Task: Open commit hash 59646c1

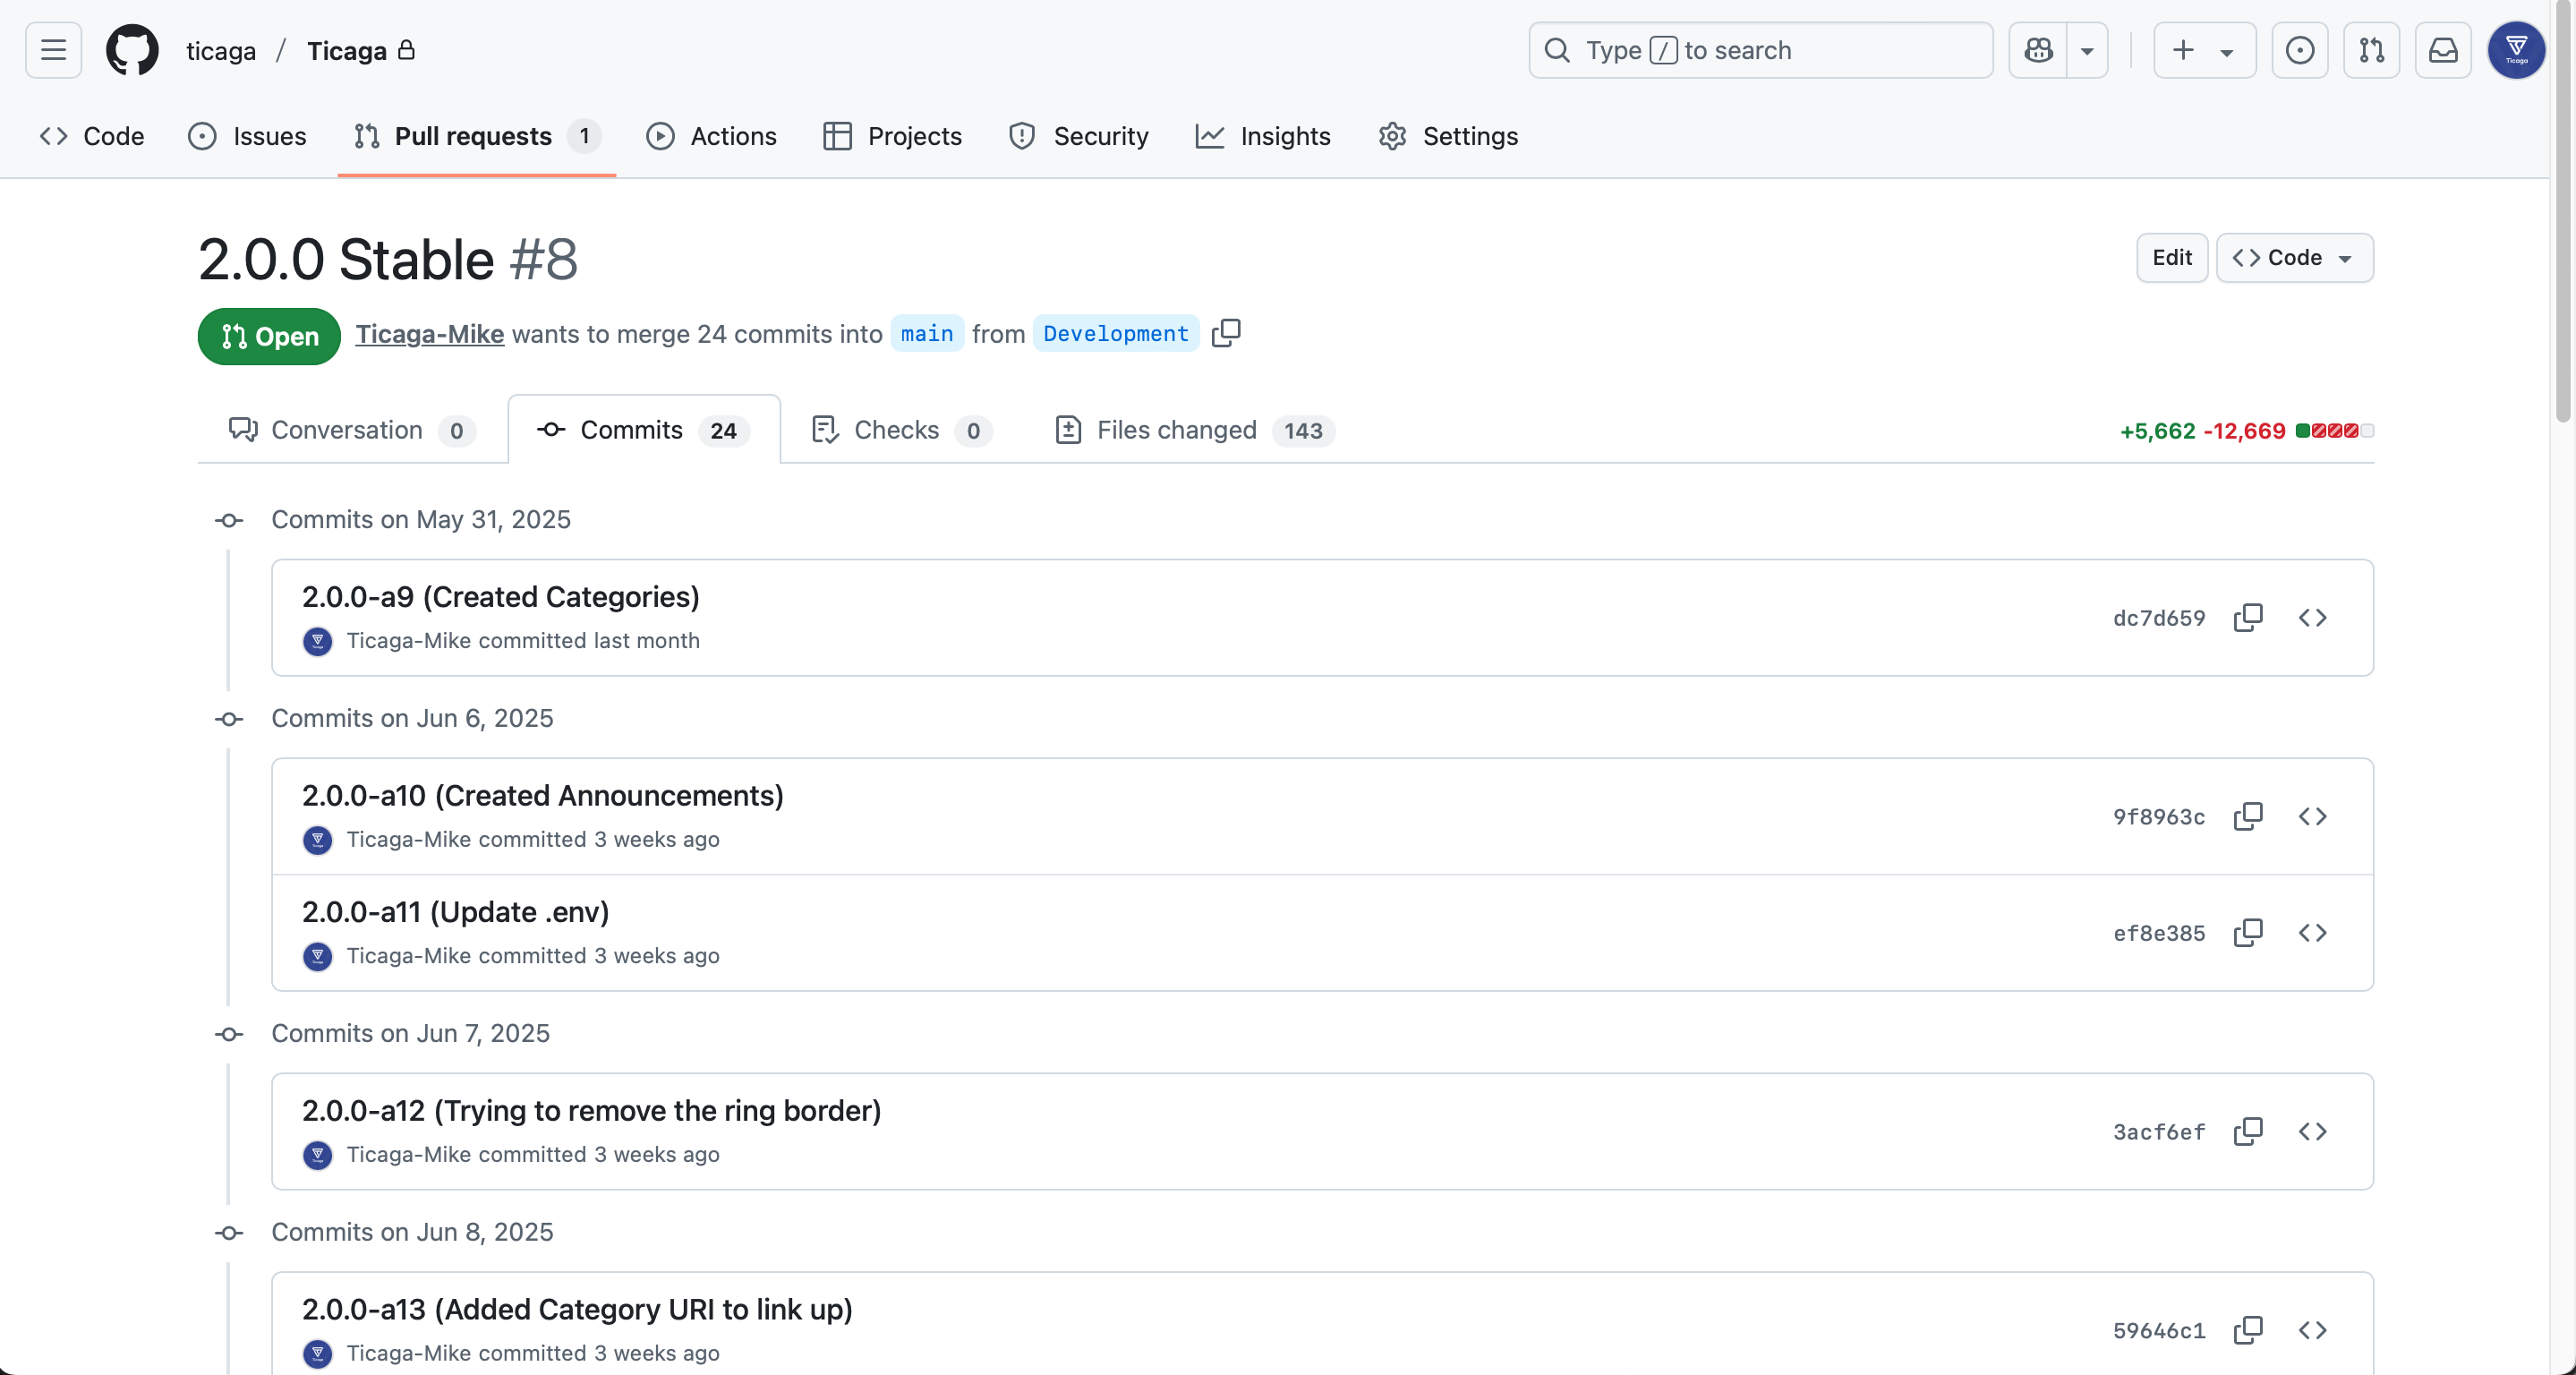Action: click(x=2158, y=1331)
